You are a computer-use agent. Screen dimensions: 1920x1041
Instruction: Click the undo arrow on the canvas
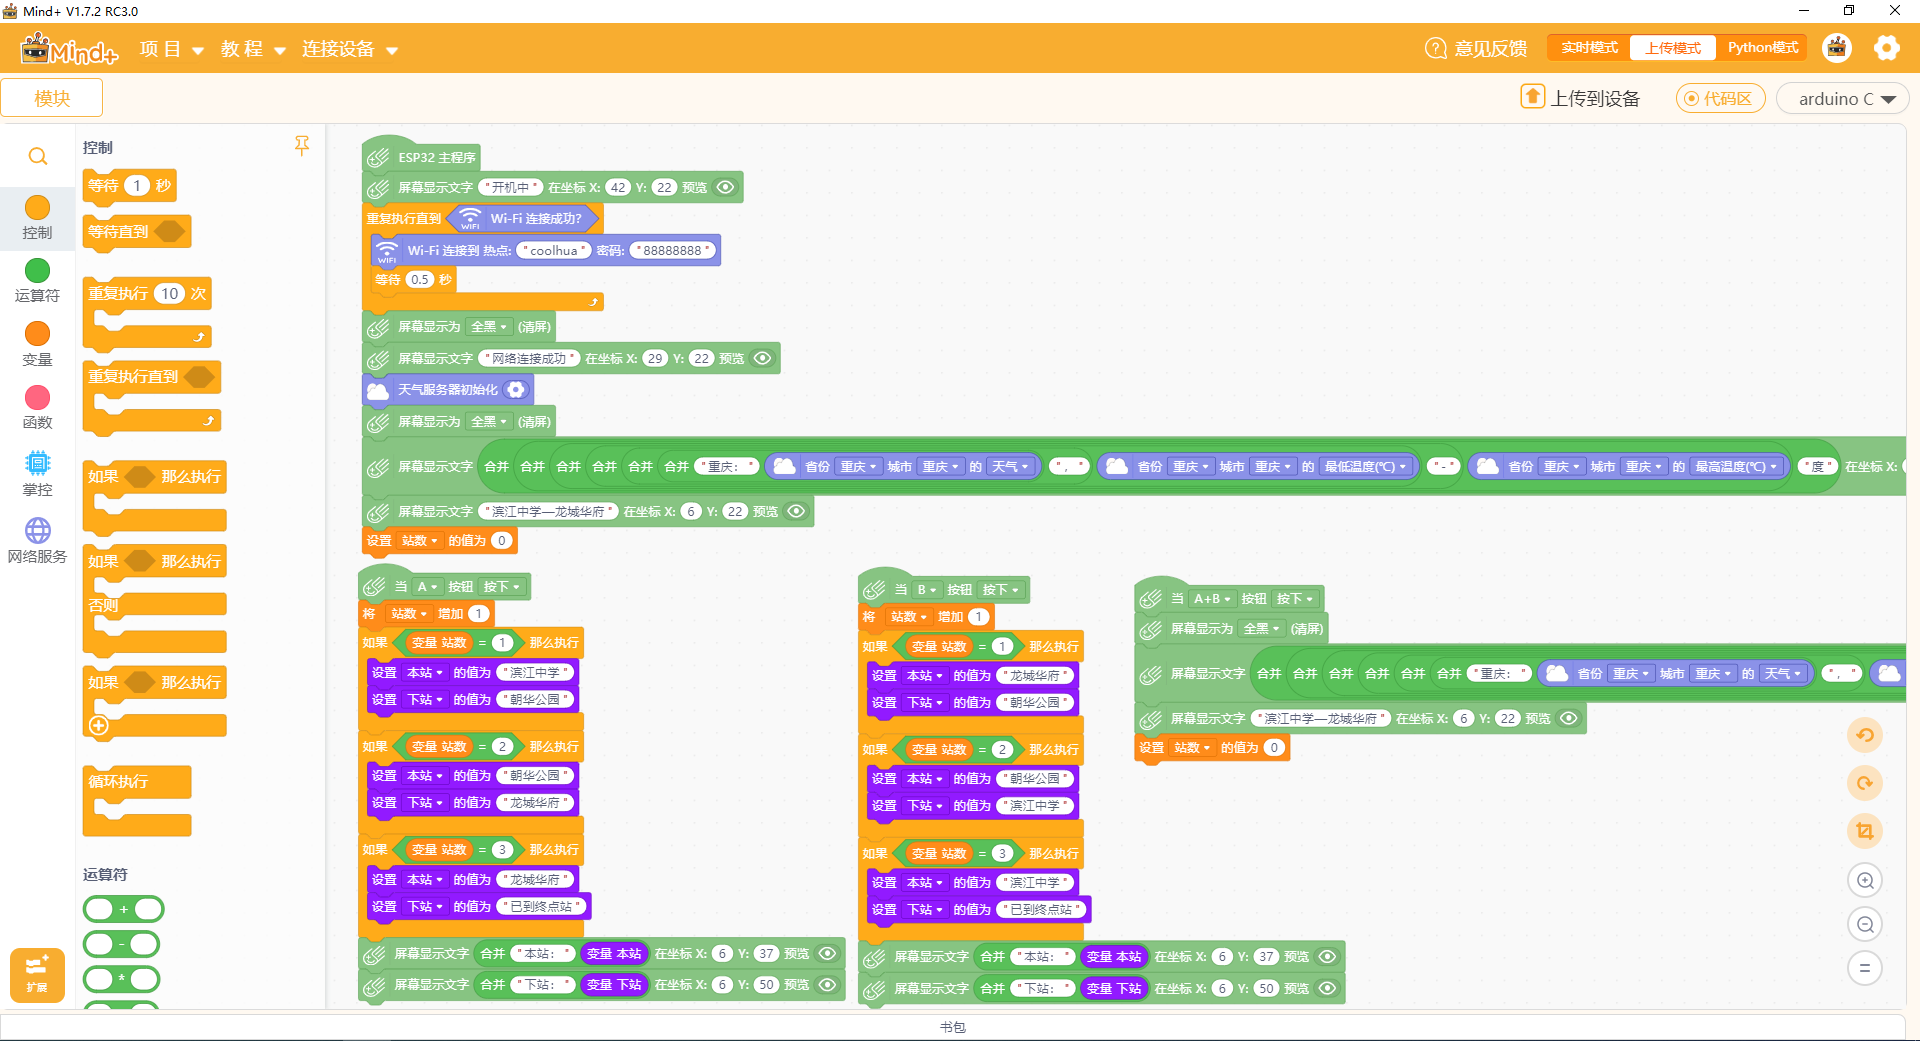[x=1865, y=736]
